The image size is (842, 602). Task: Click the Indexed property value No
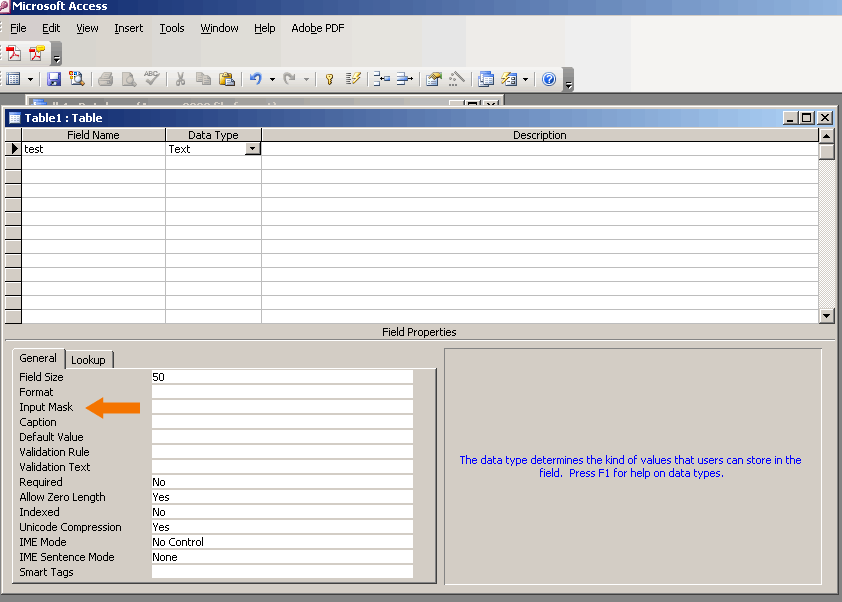pos(282,512)
